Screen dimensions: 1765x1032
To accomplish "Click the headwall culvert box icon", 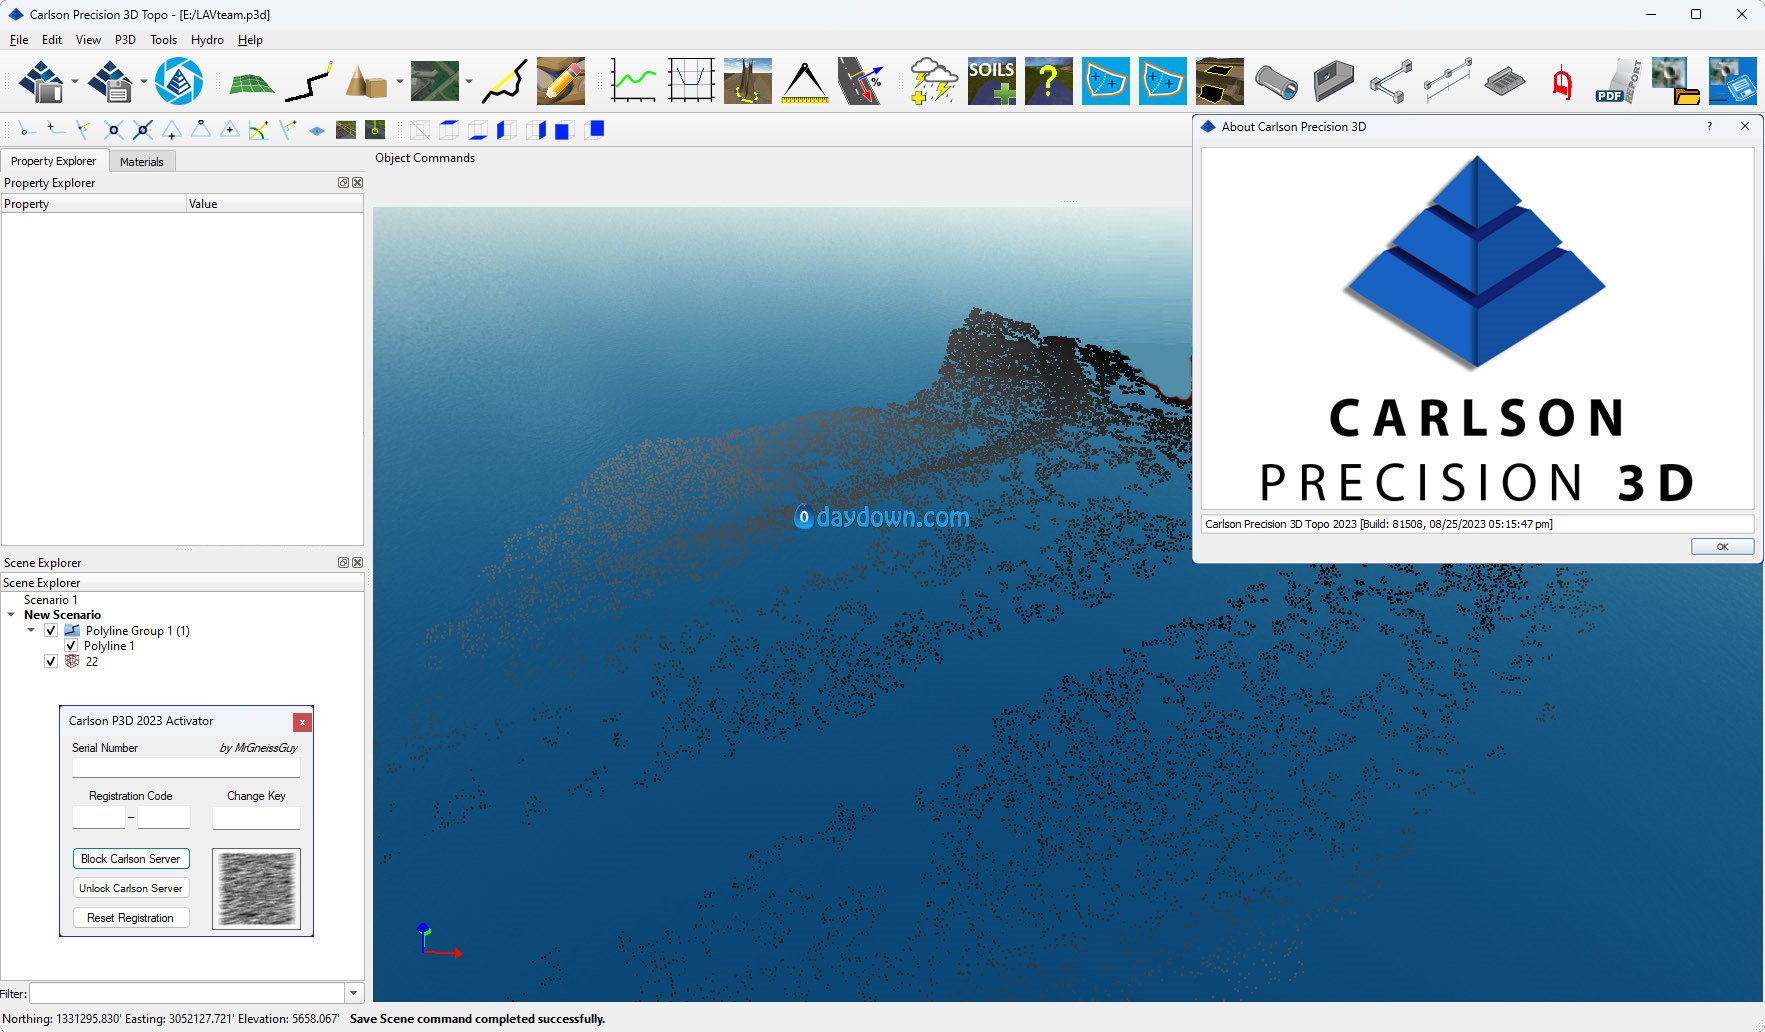I will tap(1333, 81).
